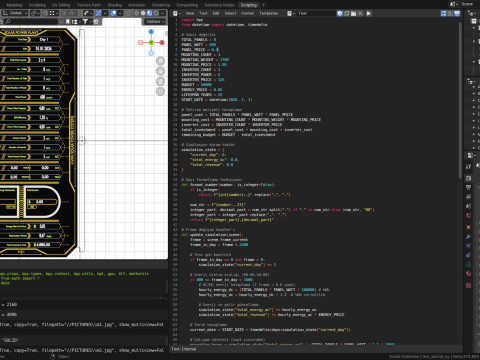Click the pan hand viewport navigation button

pyautogui.click(x=160, y=71)
